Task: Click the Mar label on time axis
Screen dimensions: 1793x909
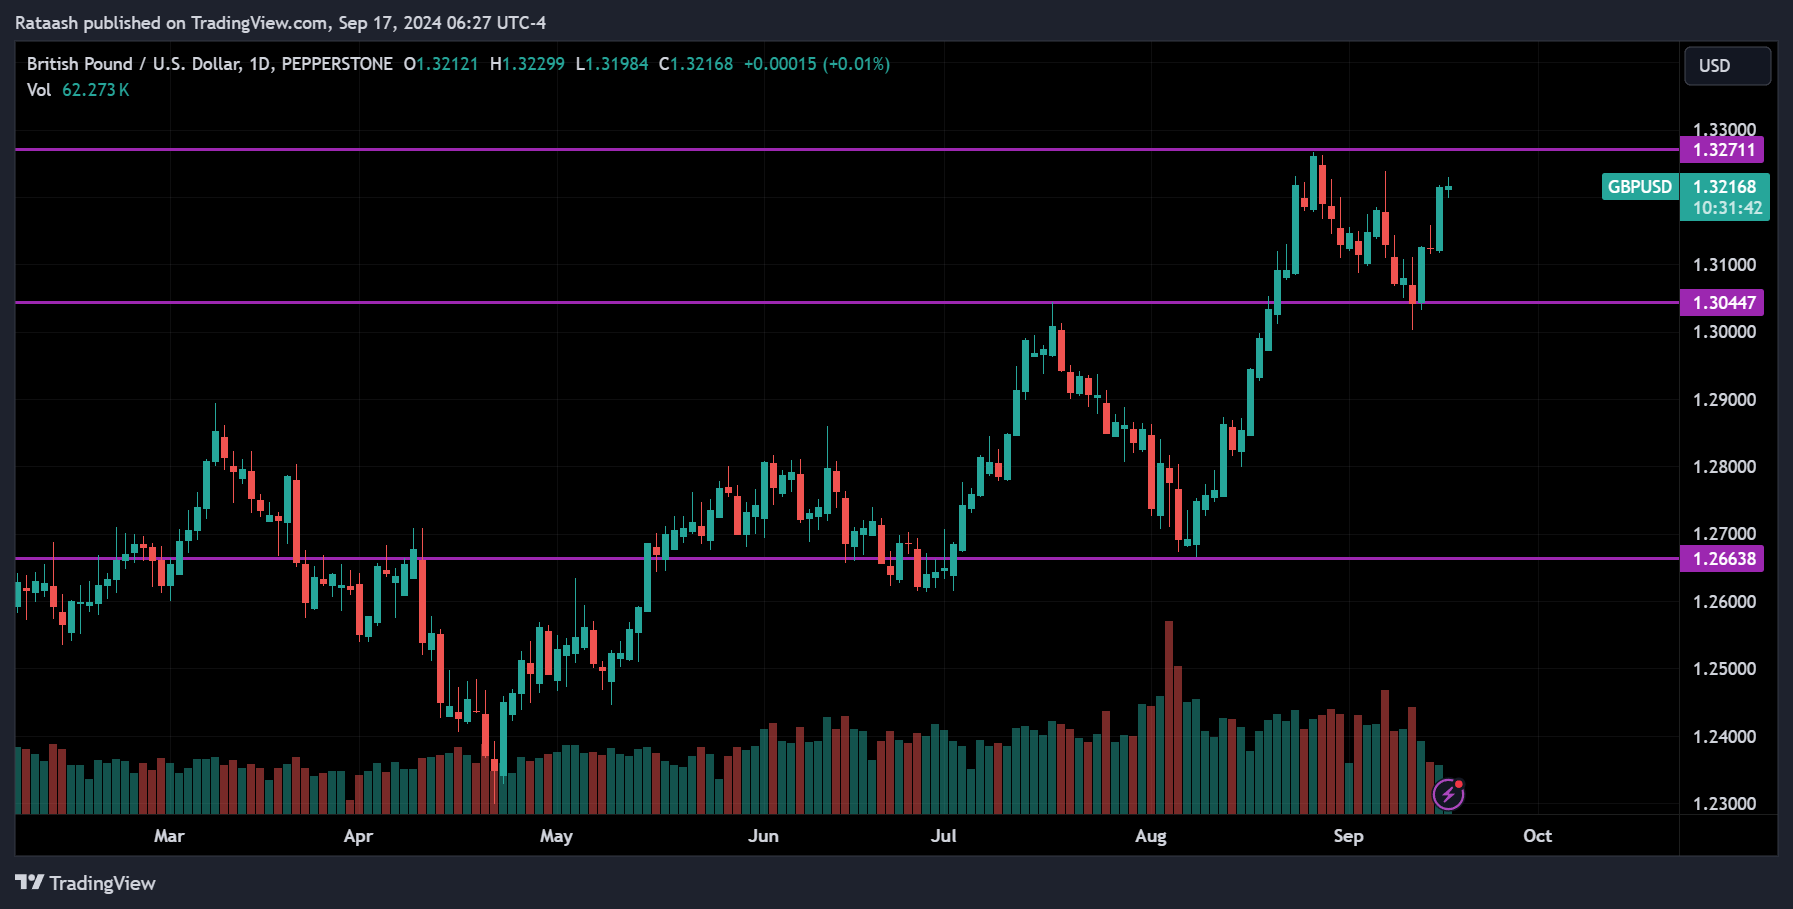Action: 169,836
